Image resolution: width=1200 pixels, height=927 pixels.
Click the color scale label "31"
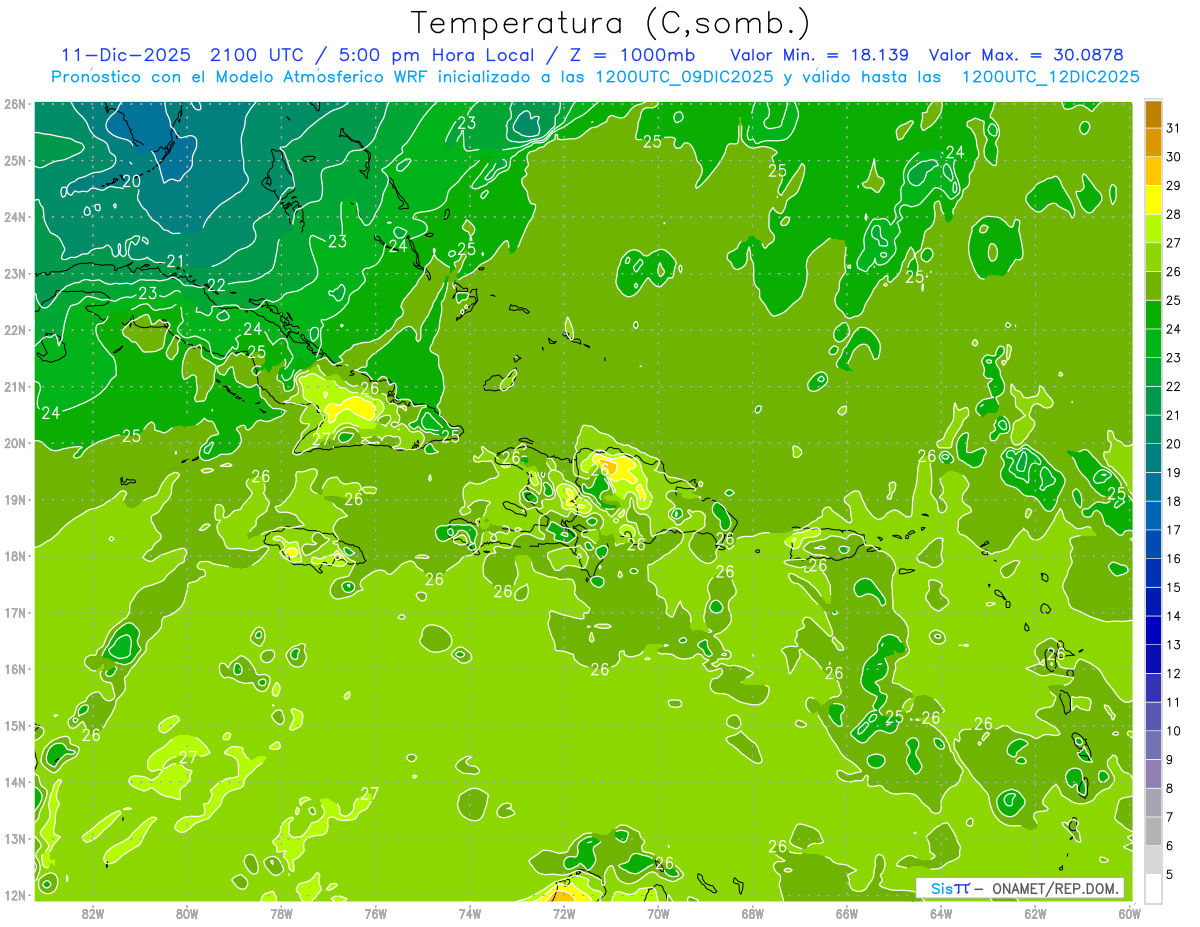(x=1174, y=127)
